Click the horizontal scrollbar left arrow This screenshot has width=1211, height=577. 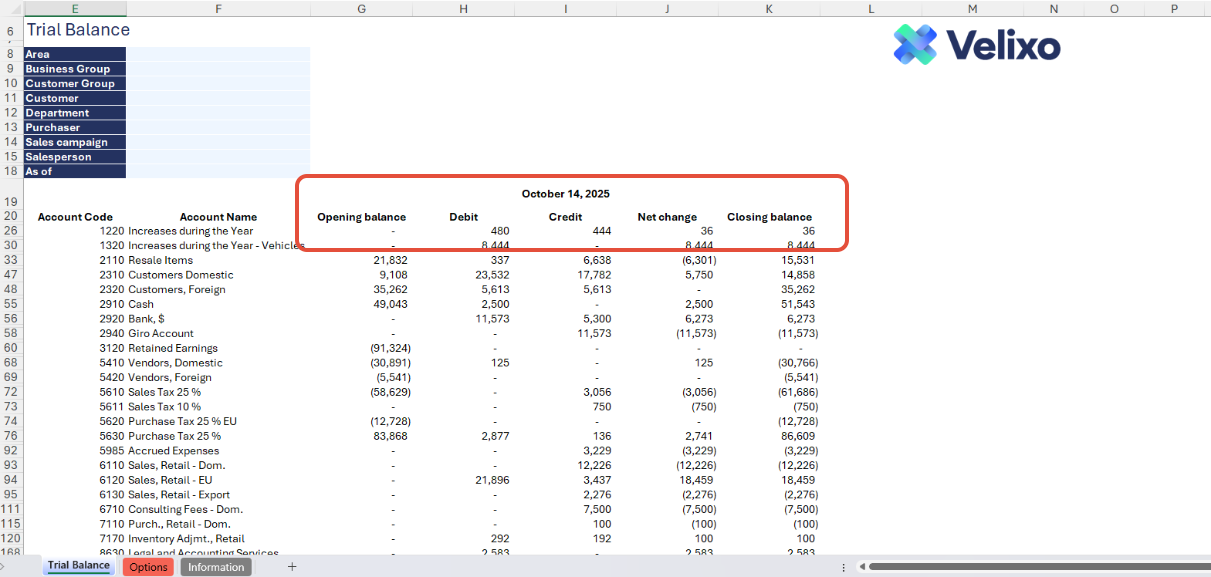861,567
